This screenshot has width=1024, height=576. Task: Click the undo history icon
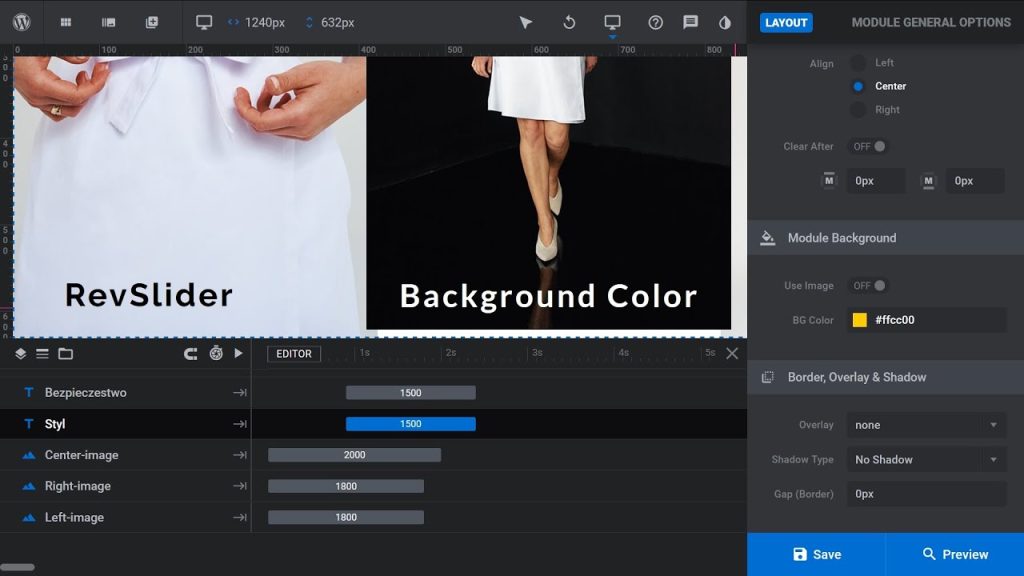pyautogui.click(x=569, y=22)
